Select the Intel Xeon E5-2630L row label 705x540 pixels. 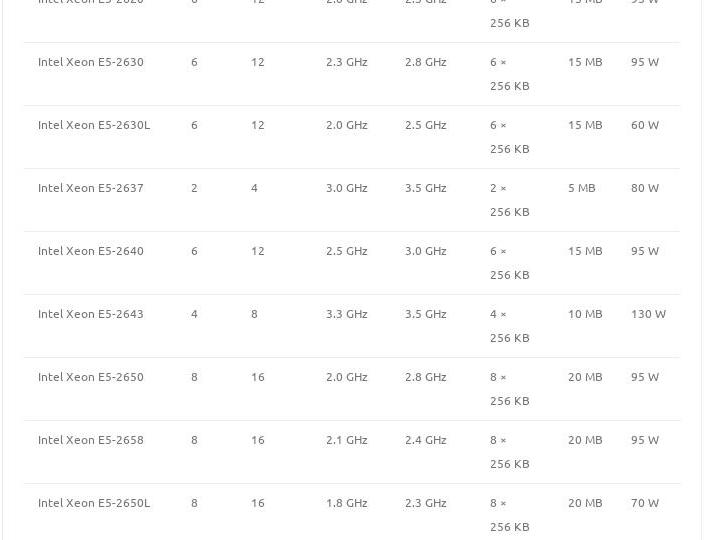(94, 125)
